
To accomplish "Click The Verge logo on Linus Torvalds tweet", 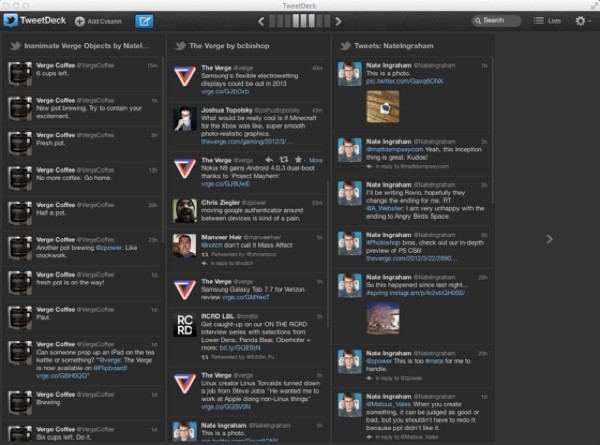I will [x=184, y=384].
